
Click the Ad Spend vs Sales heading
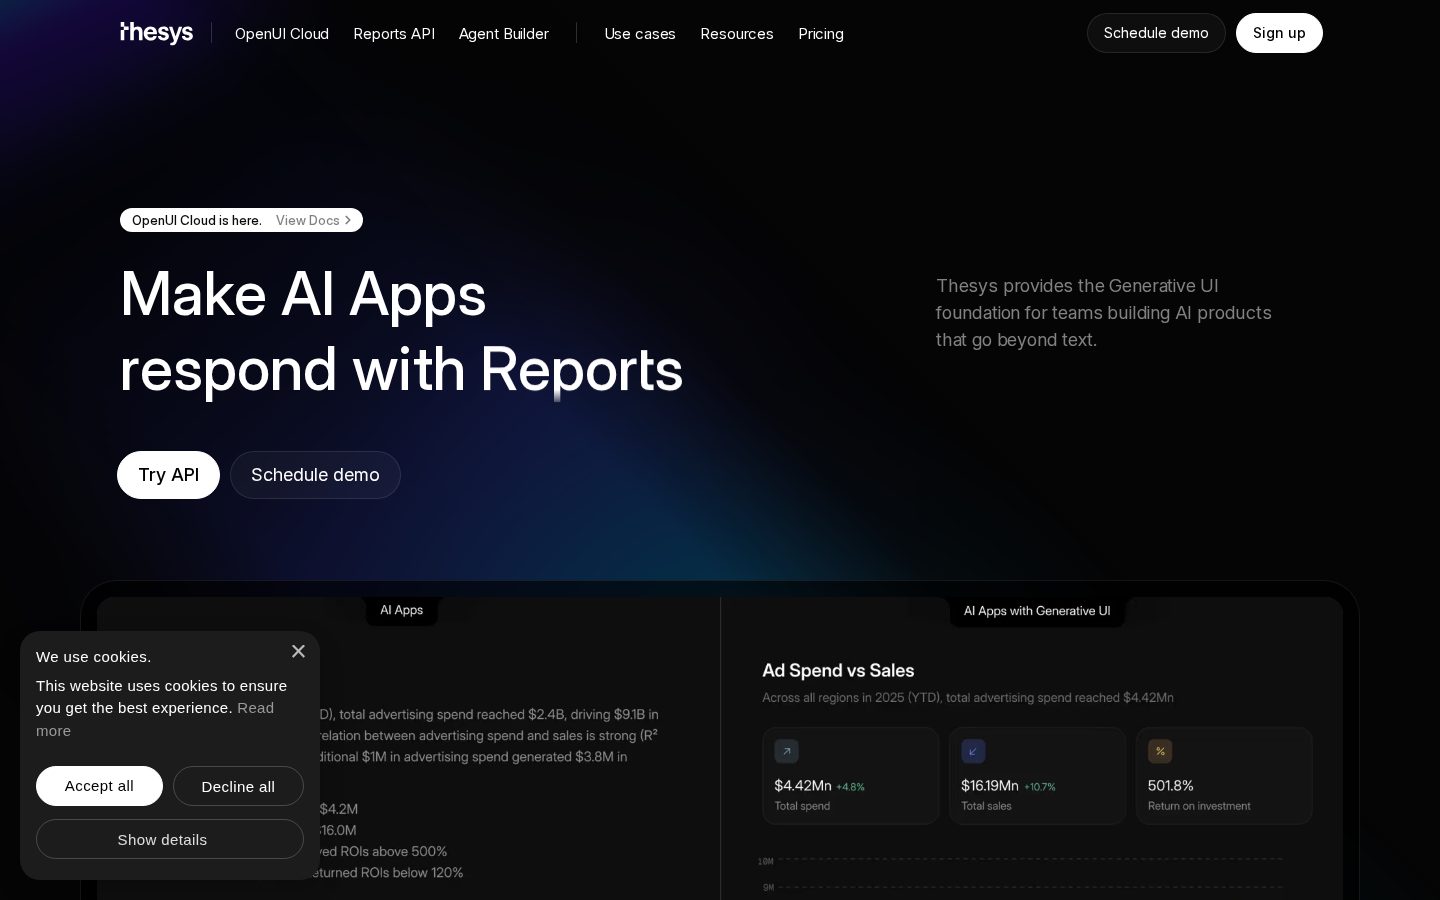(x=838, y=670)
